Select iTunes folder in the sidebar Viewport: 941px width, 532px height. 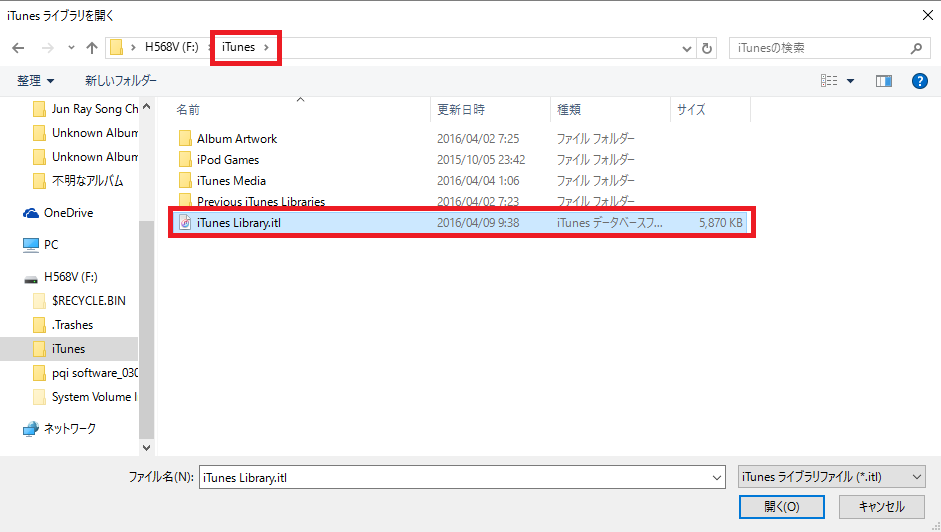tap(68, 349)
